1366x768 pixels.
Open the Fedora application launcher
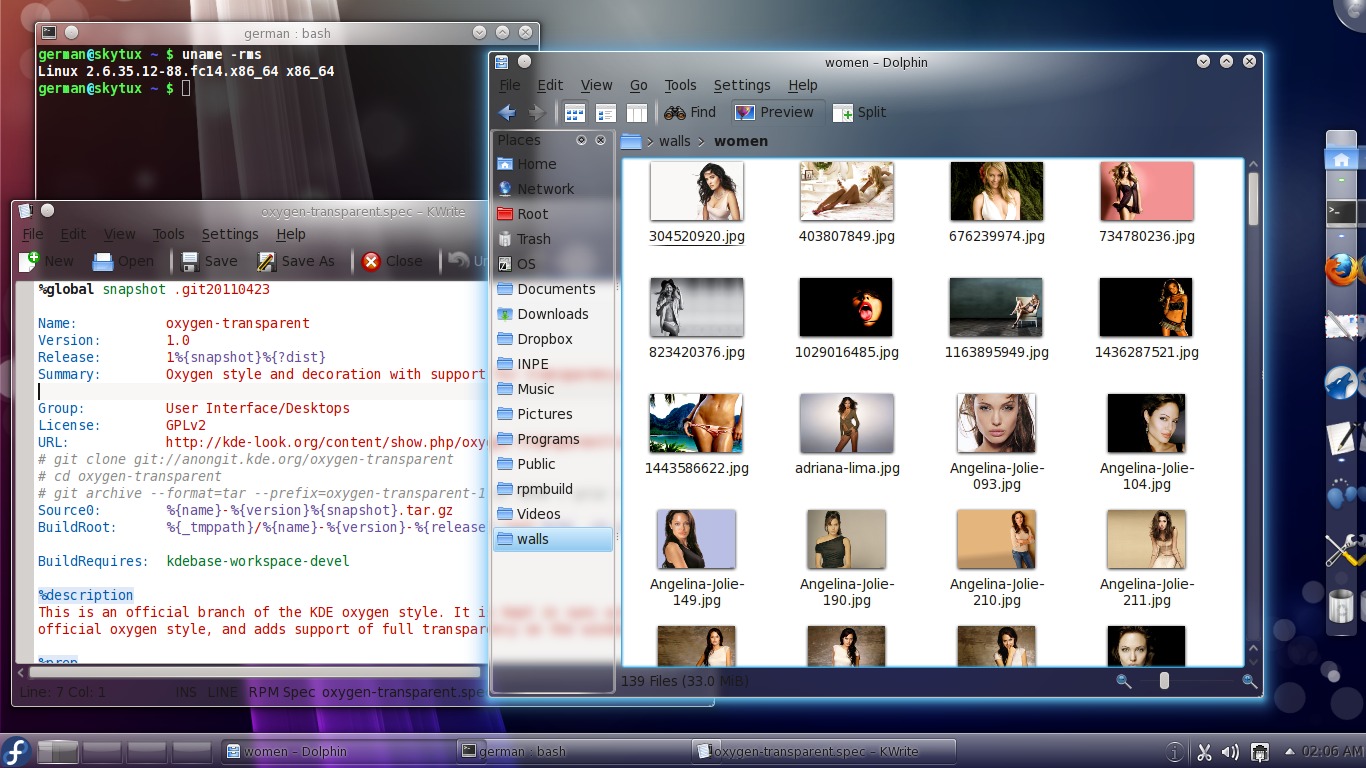(16, 751)
